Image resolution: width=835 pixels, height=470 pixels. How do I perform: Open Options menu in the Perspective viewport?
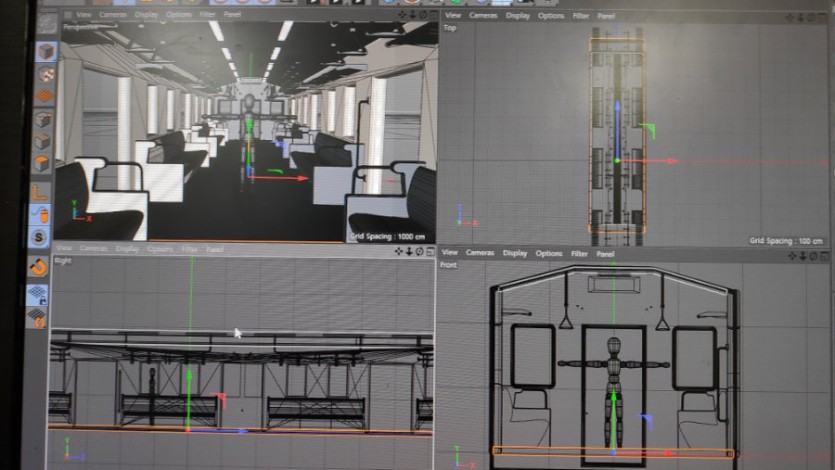[x=178, y=15]
